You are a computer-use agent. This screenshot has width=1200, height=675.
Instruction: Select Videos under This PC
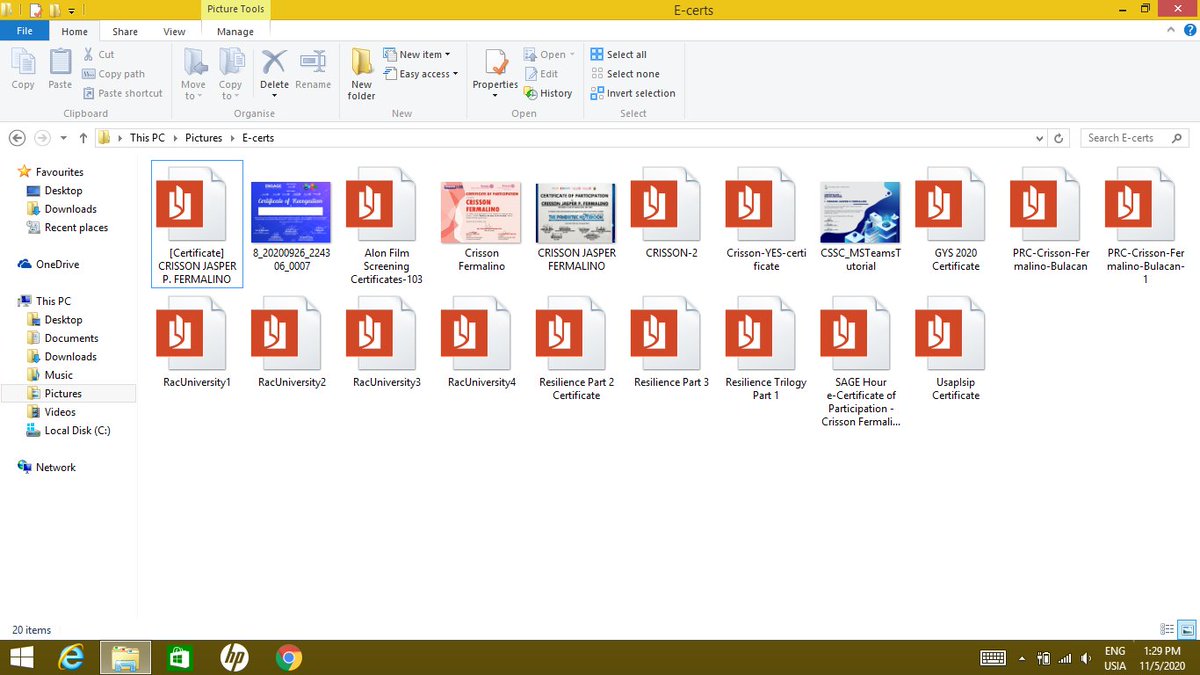pyautogui.click(x=59, y=412)
